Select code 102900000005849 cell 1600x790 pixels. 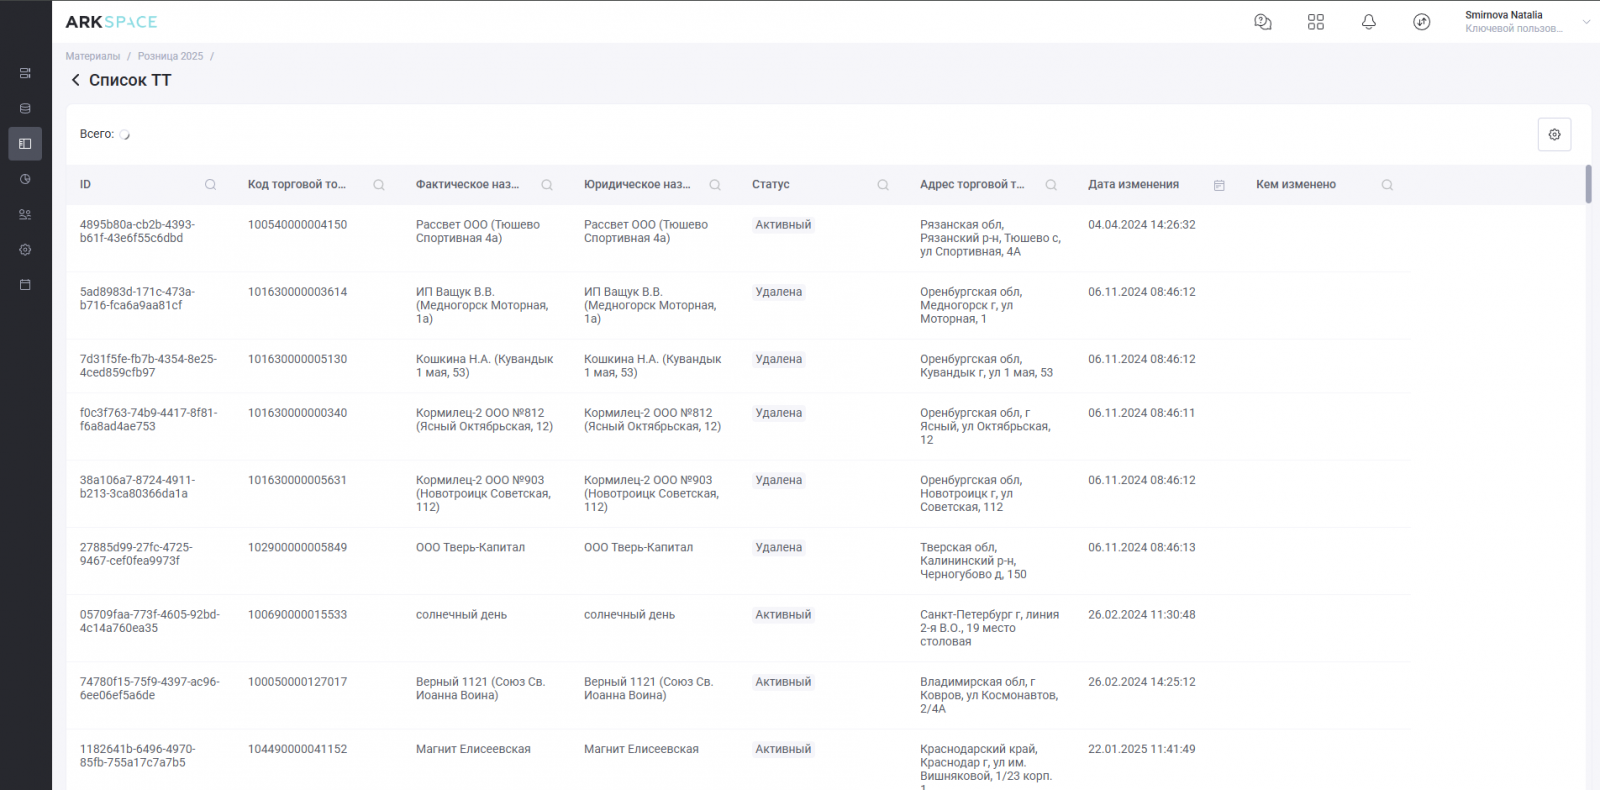point(297,547)
